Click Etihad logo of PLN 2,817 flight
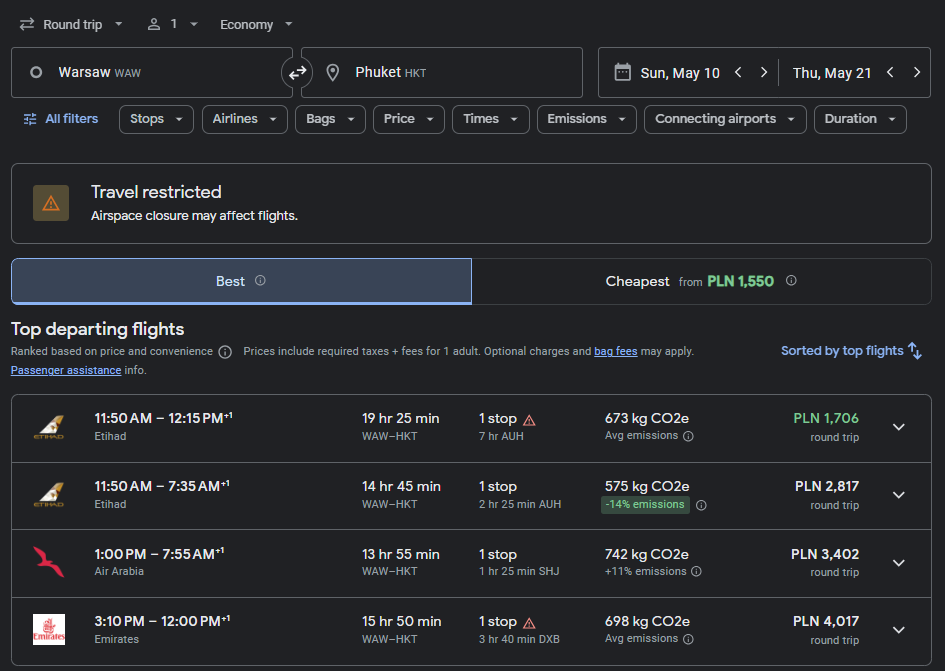This screenshot has width=945, height=671. pos(49,495)
